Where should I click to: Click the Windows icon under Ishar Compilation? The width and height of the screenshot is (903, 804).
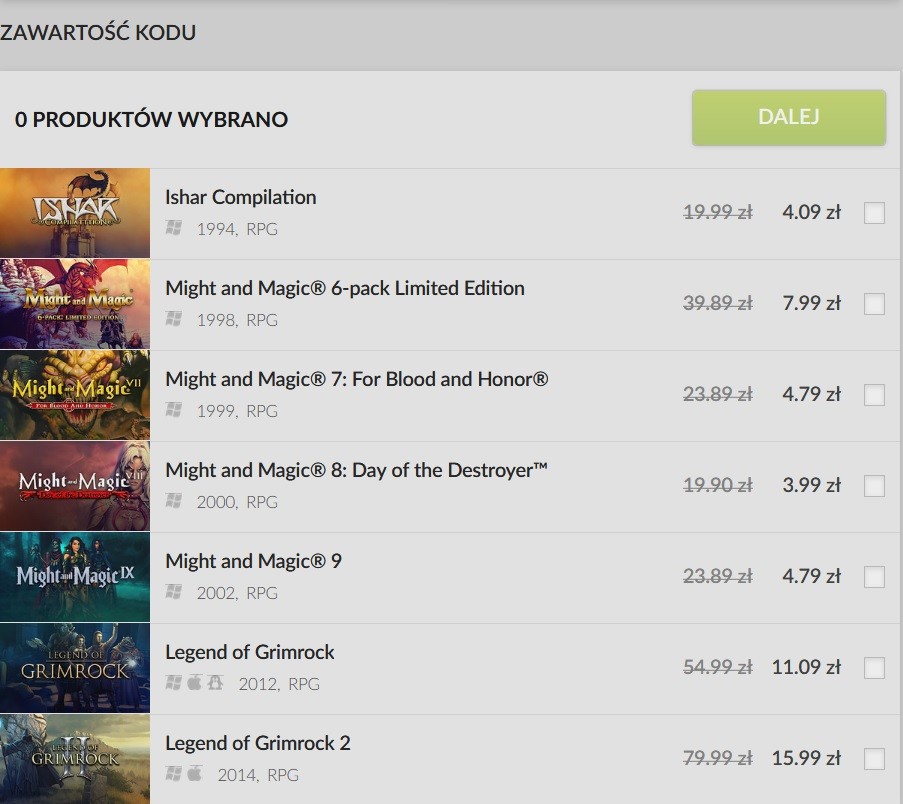tap(173, 228)
